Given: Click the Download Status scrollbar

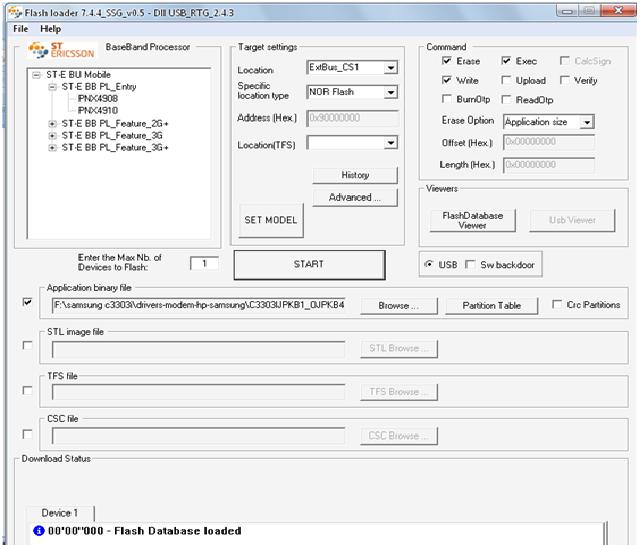Looking at the screenshot, I should [x=606, y=533].
